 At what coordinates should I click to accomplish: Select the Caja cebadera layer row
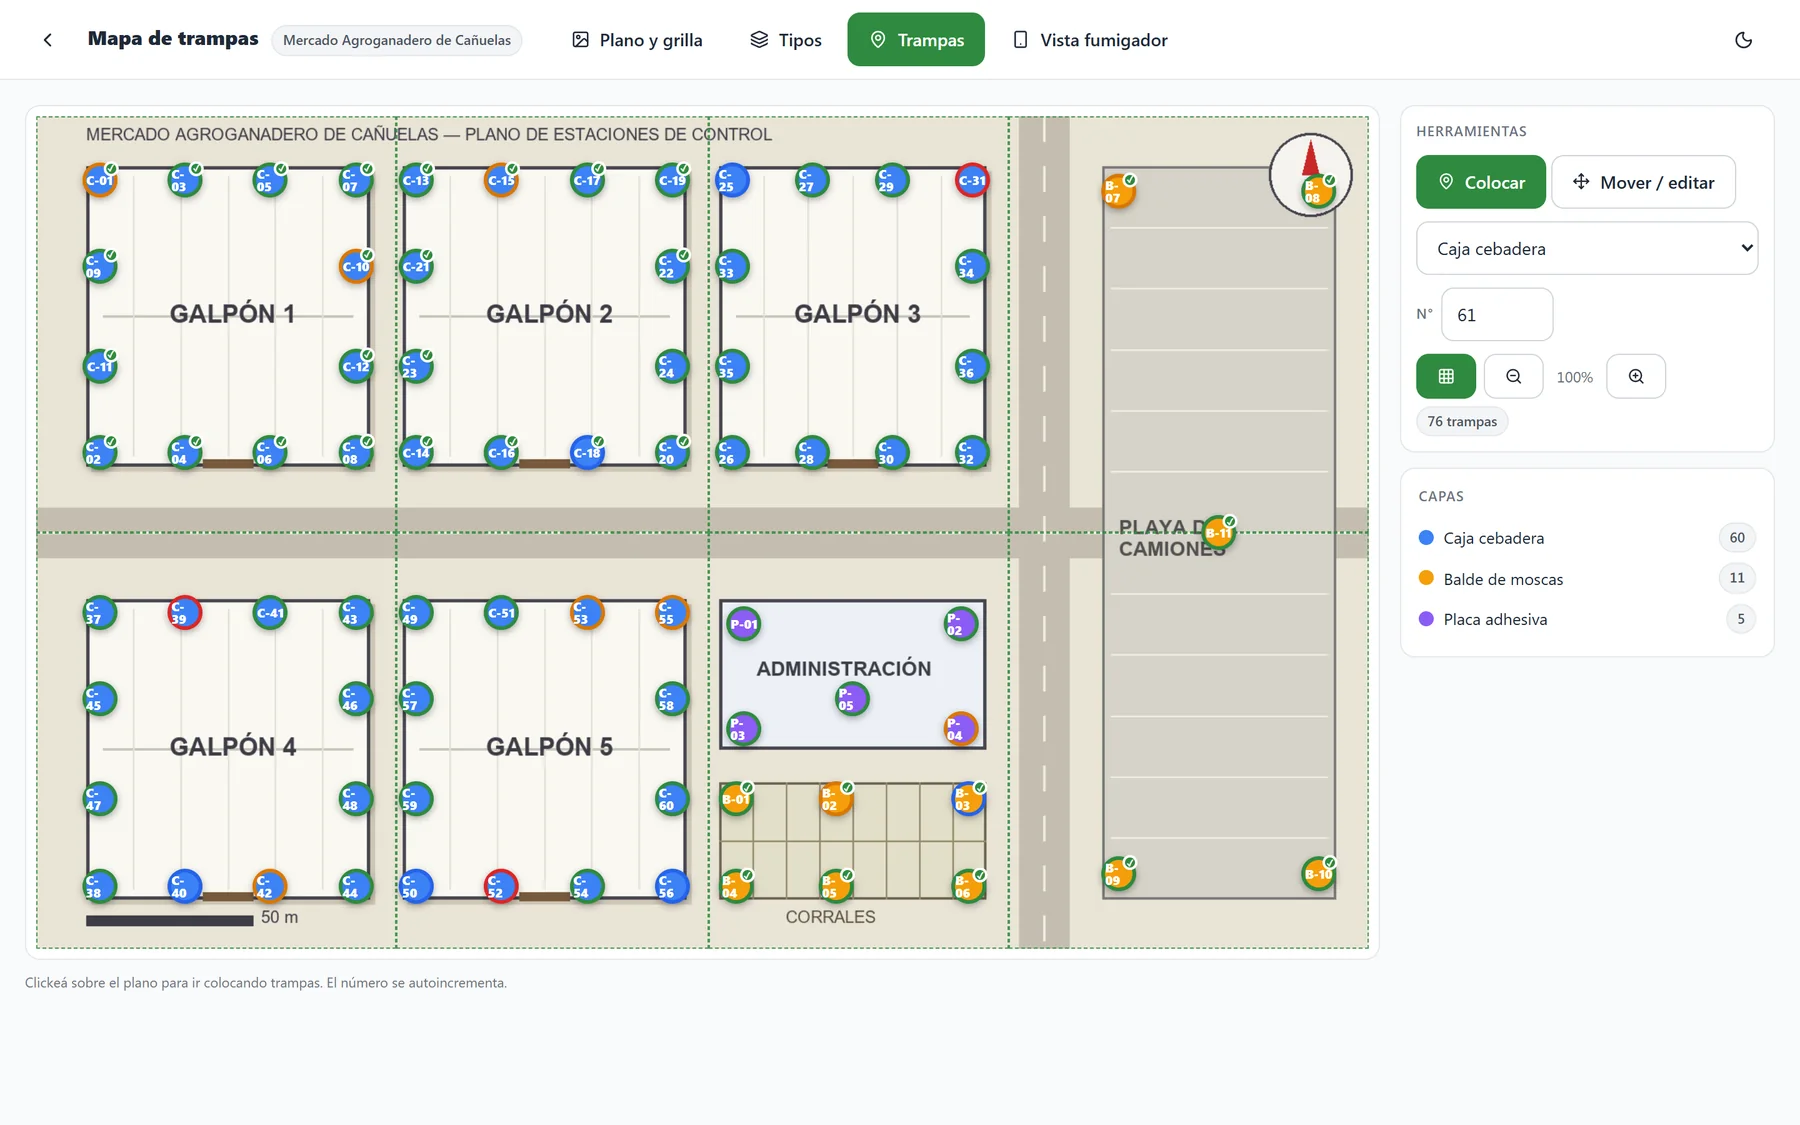point(1586,538)
